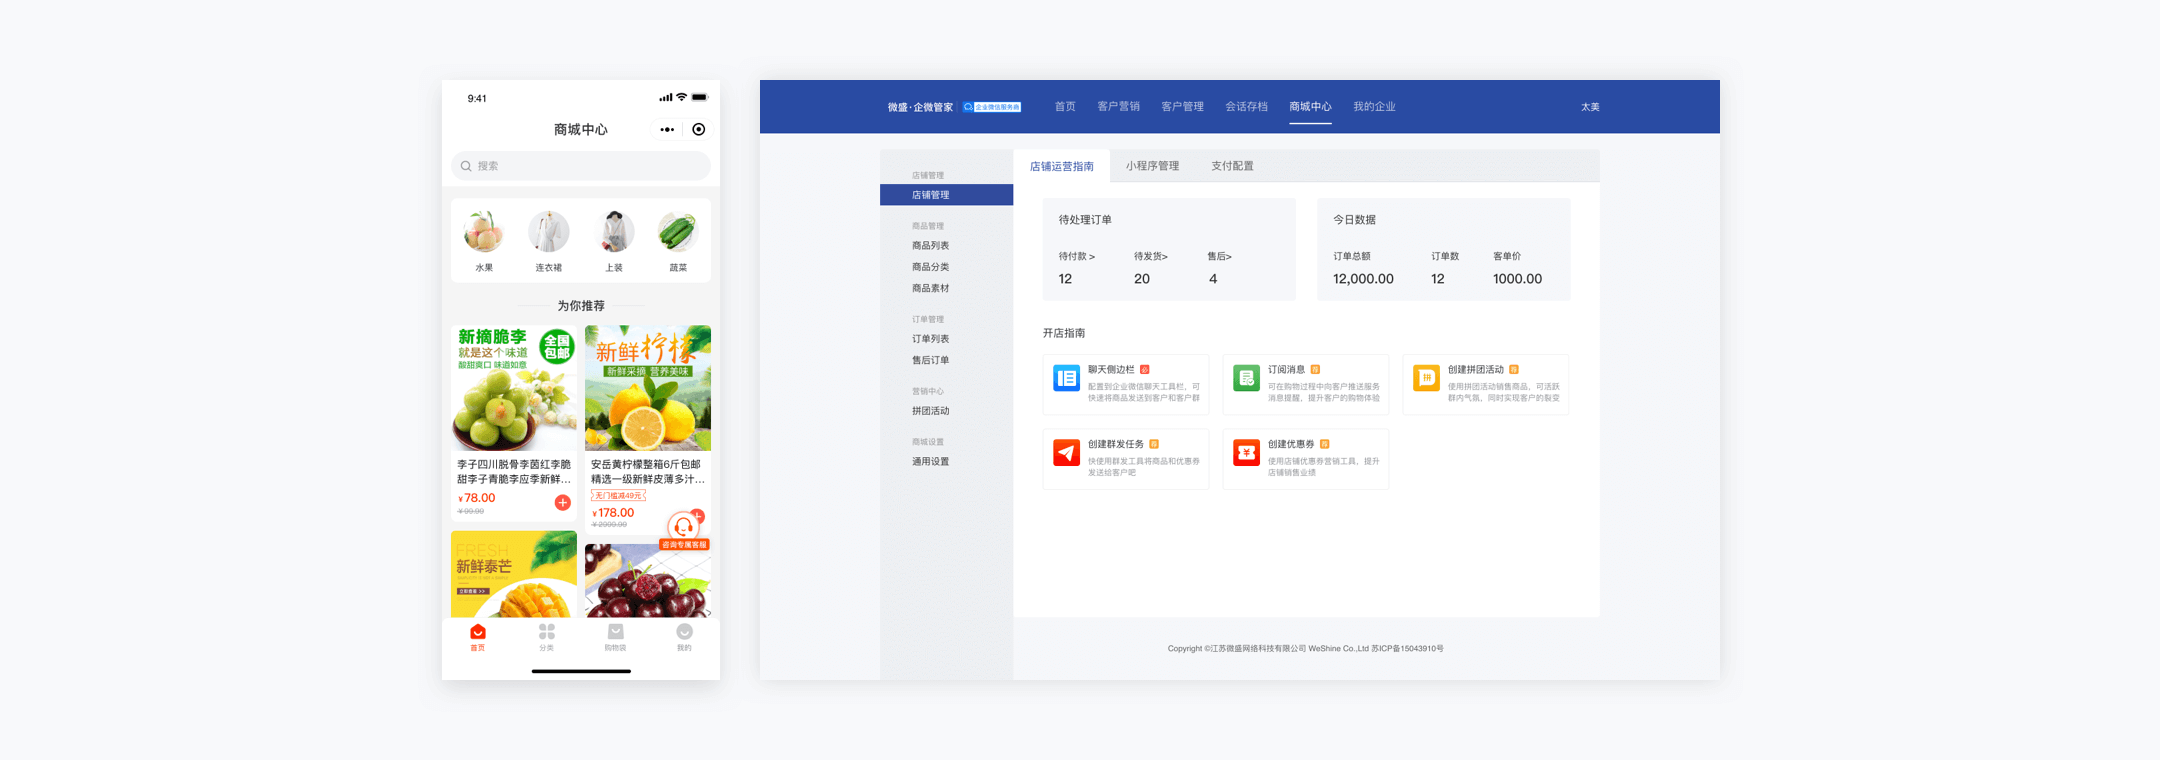Screen dimensions: 2160x760
Task: Click the 安岳黄柠檬 product title
Action: point(646,472)
